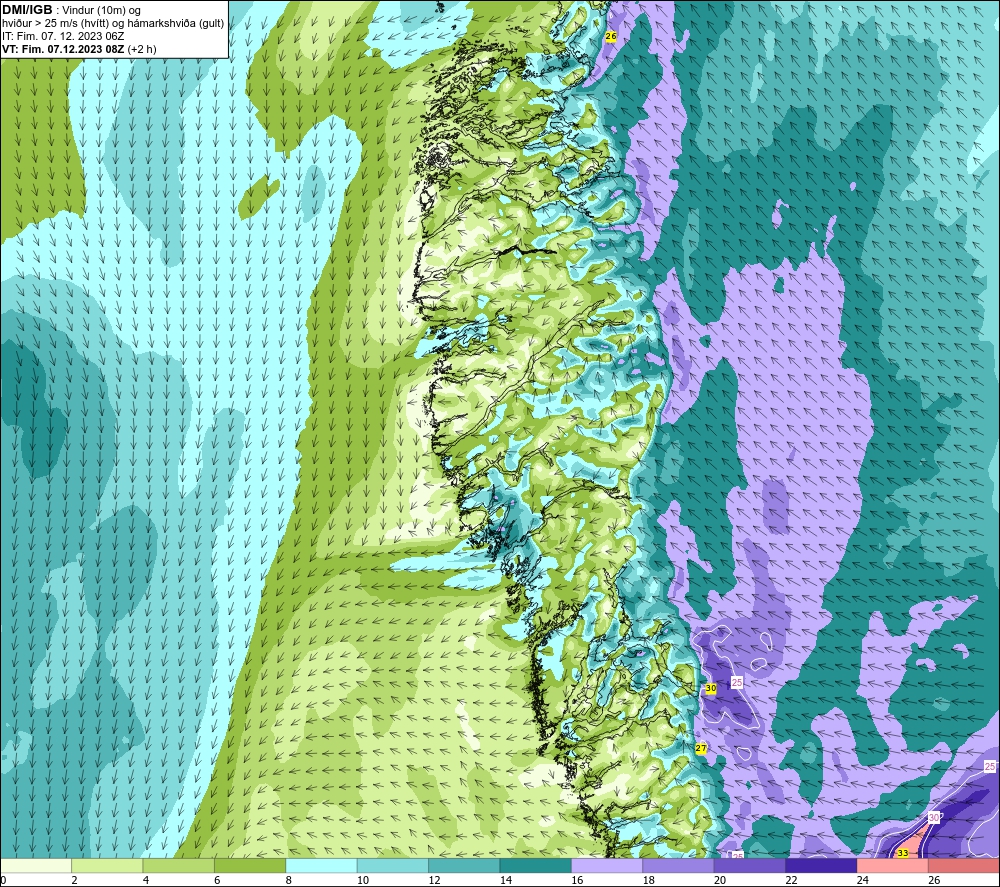Click the 2–4 m/s light green swatch

click(107, 865)
